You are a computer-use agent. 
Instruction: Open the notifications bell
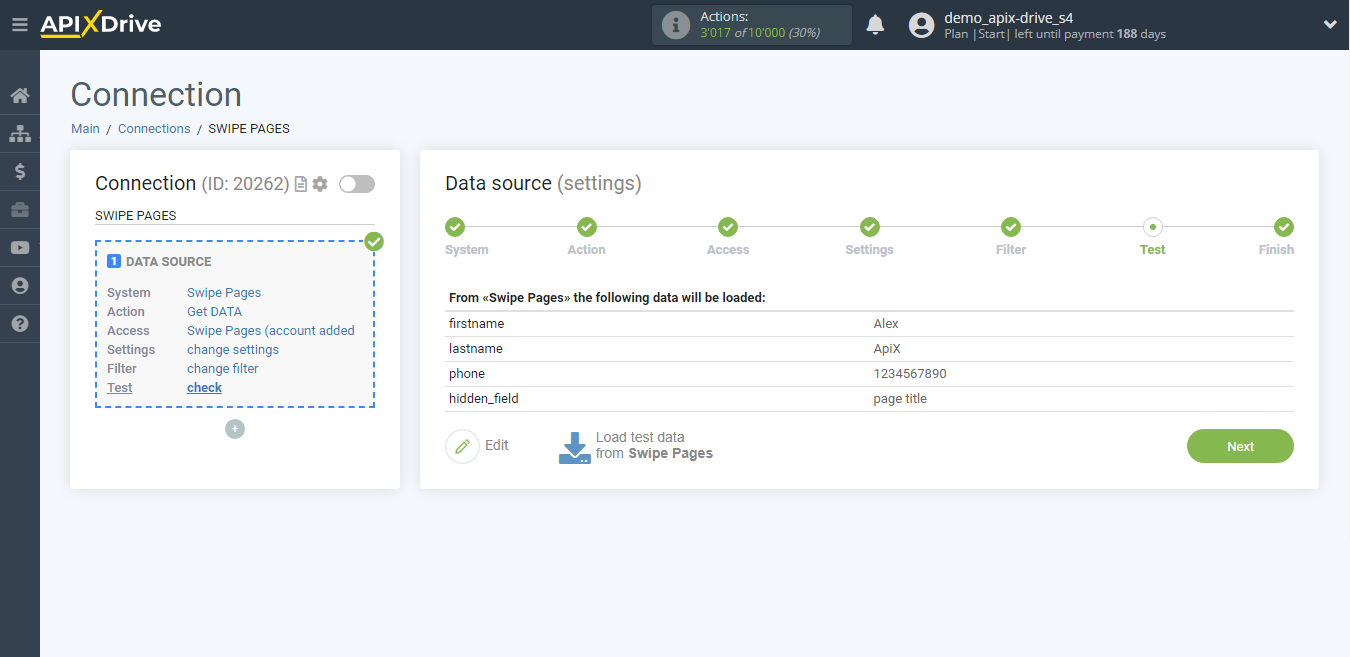coord(875,25)
